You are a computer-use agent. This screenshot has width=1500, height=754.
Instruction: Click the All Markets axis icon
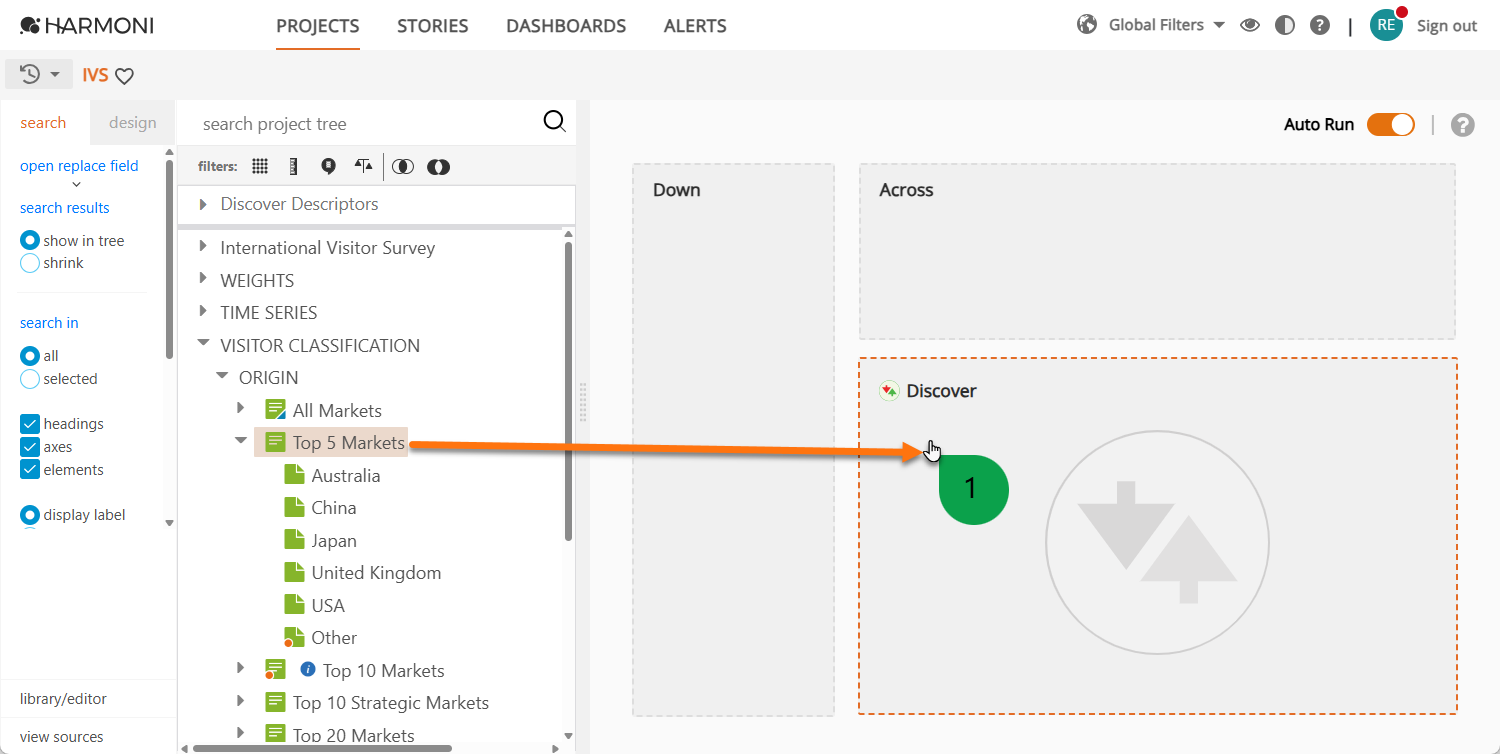point(275,410)
